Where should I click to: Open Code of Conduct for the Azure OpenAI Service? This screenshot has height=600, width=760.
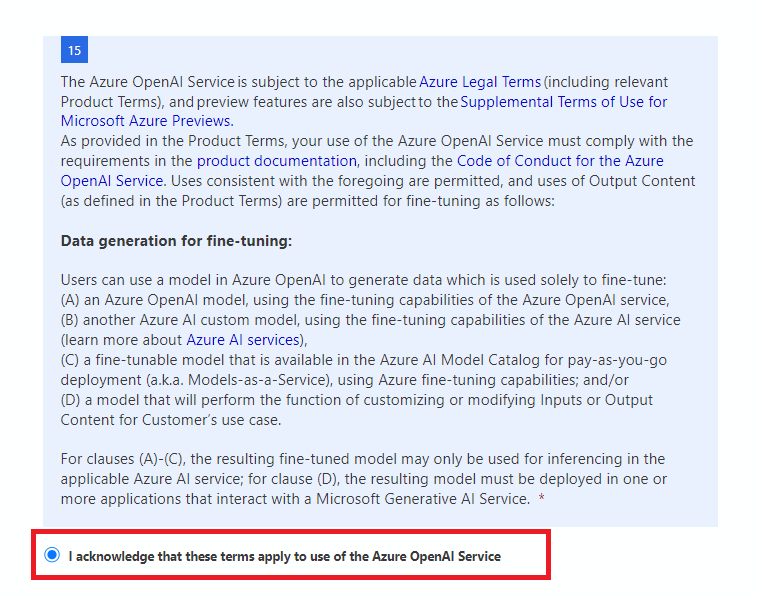362,171
